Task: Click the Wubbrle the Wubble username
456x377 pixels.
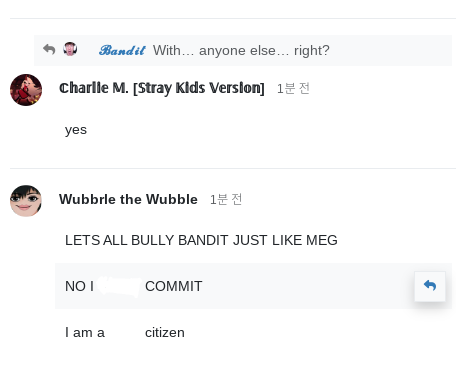Action: point(128,199)
